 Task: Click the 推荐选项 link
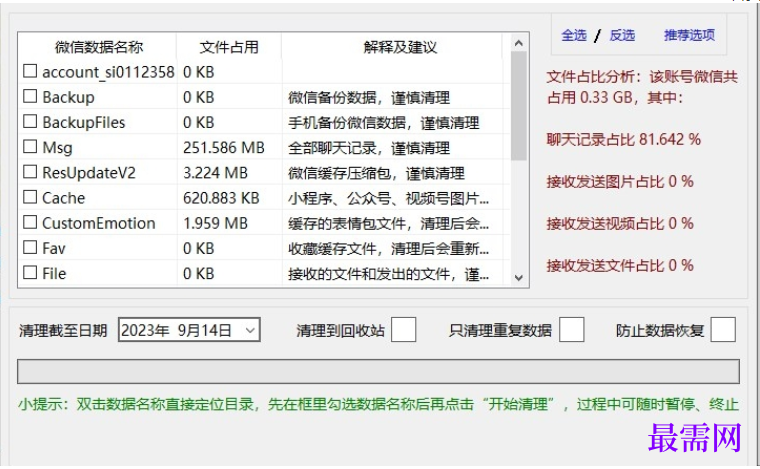click(689, 35)
